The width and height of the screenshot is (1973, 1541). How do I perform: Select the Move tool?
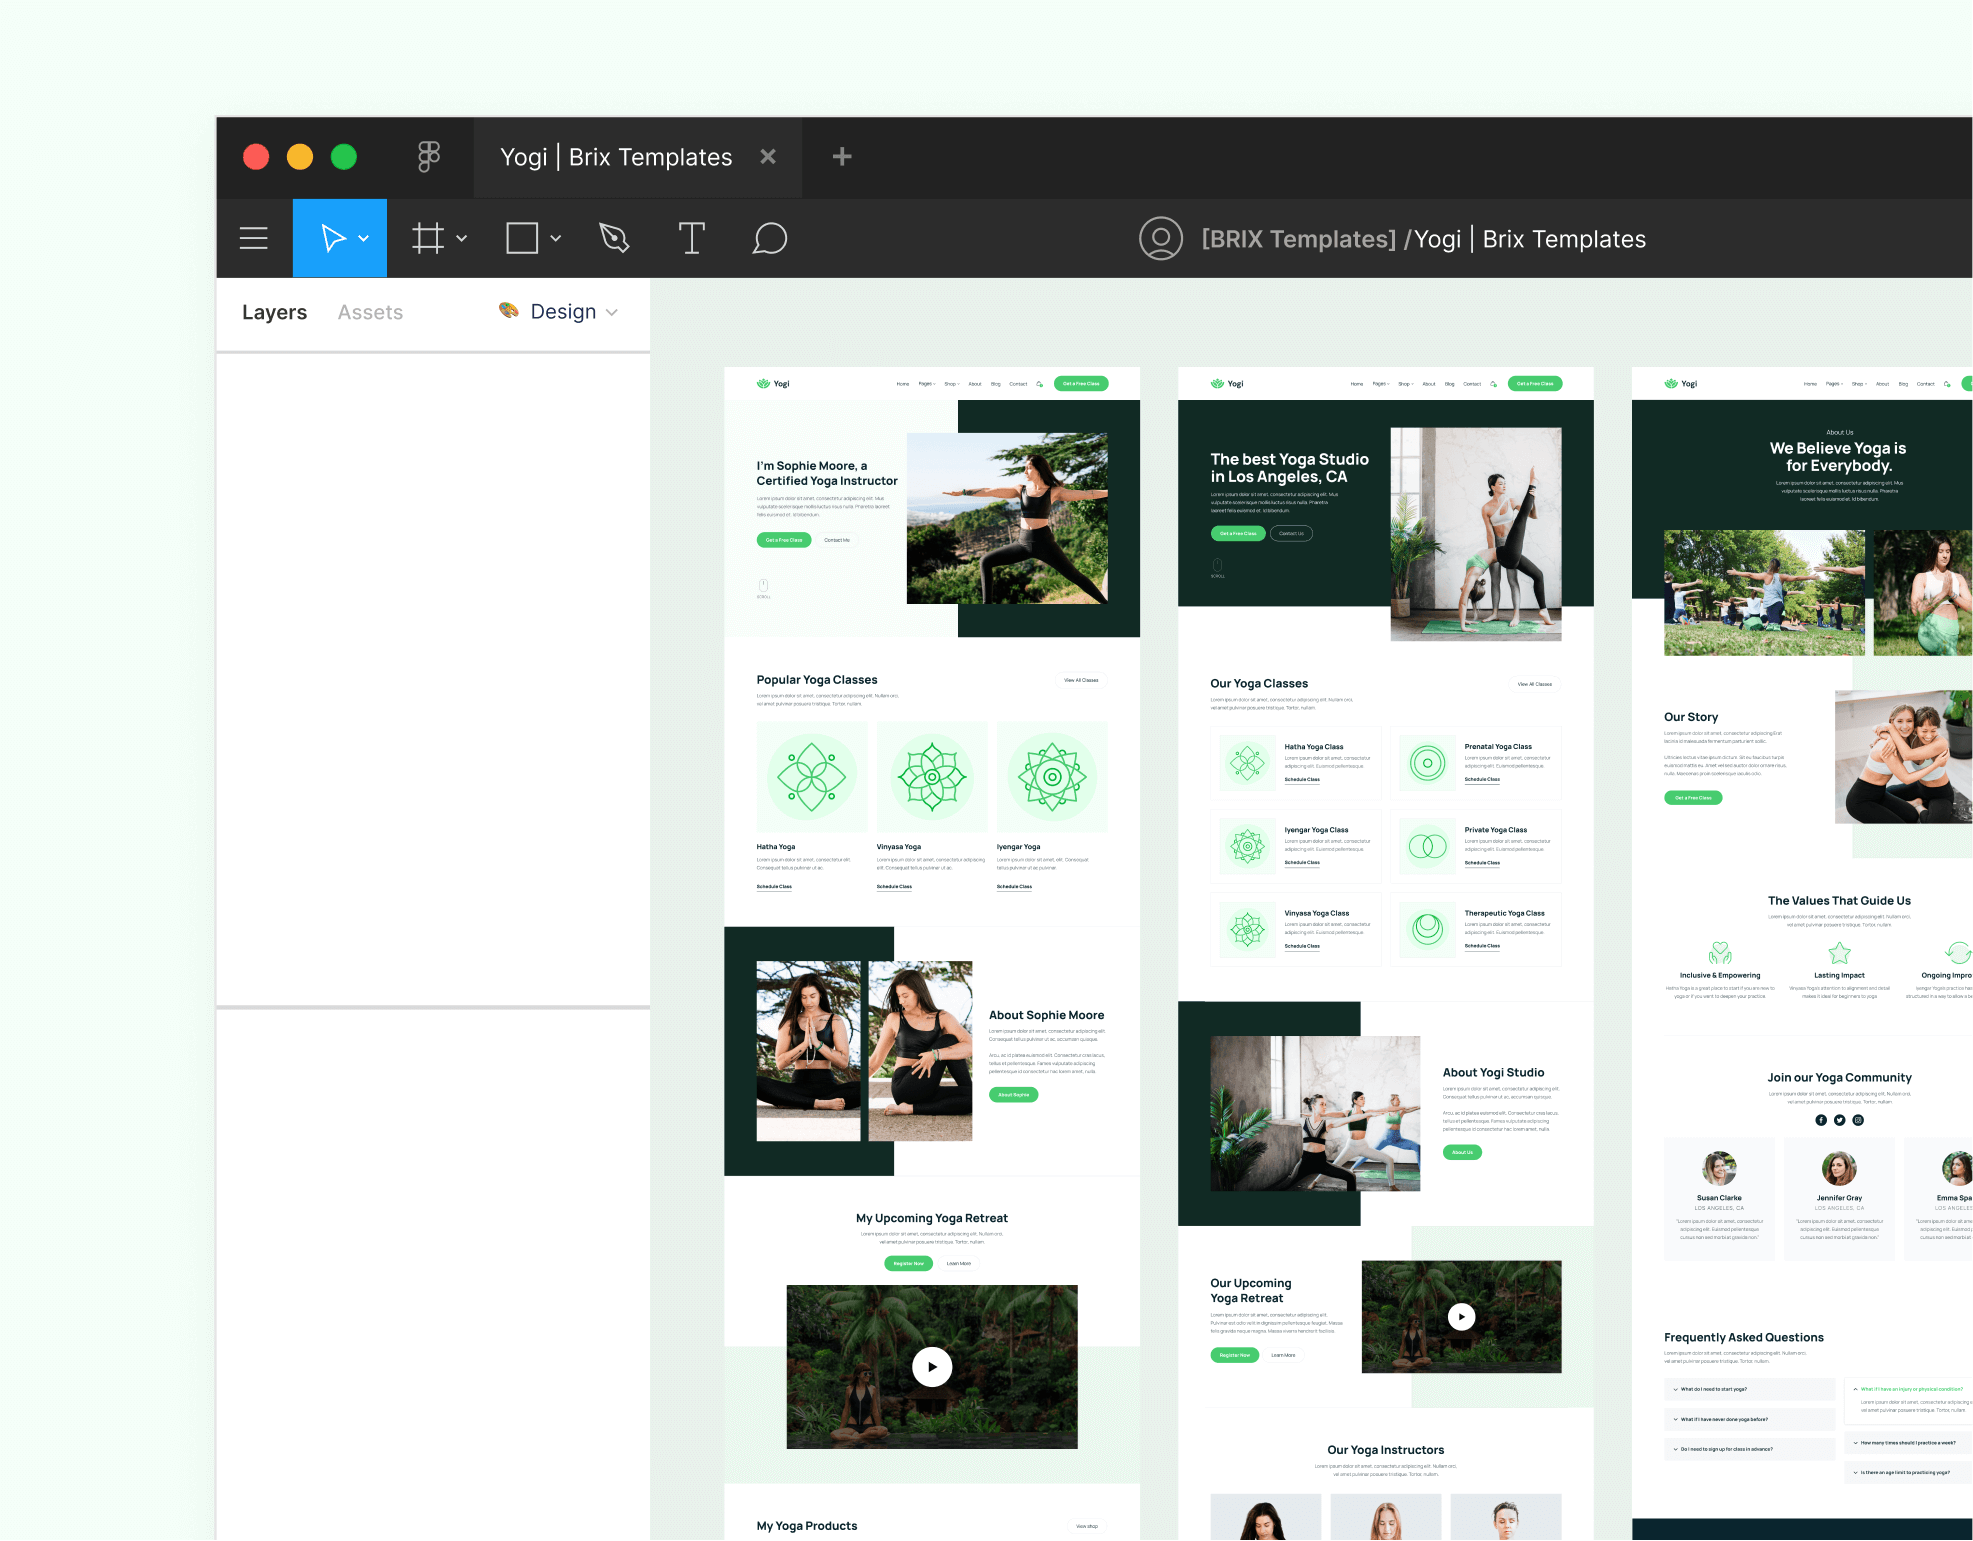coord(332,238)
